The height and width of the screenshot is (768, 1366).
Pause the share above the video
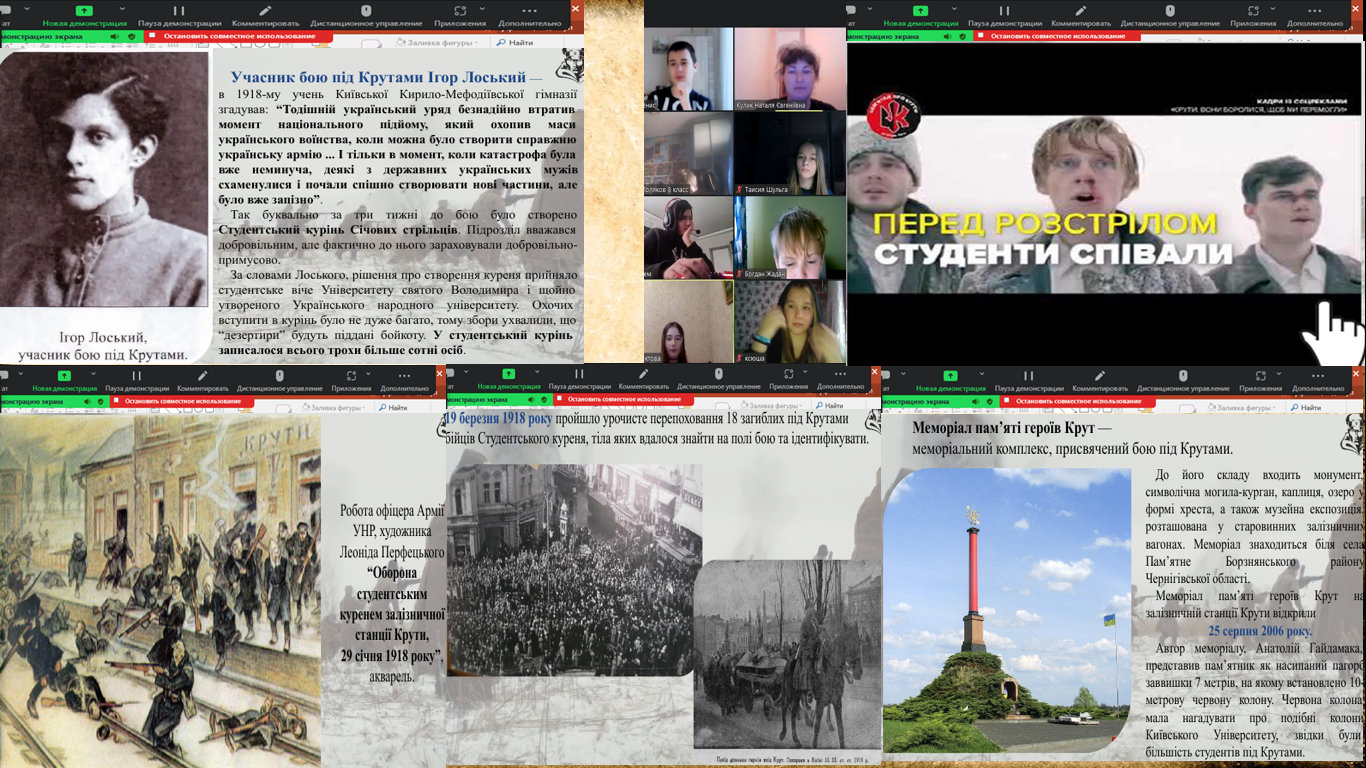pyautogui.click(x=1004, y=11)
